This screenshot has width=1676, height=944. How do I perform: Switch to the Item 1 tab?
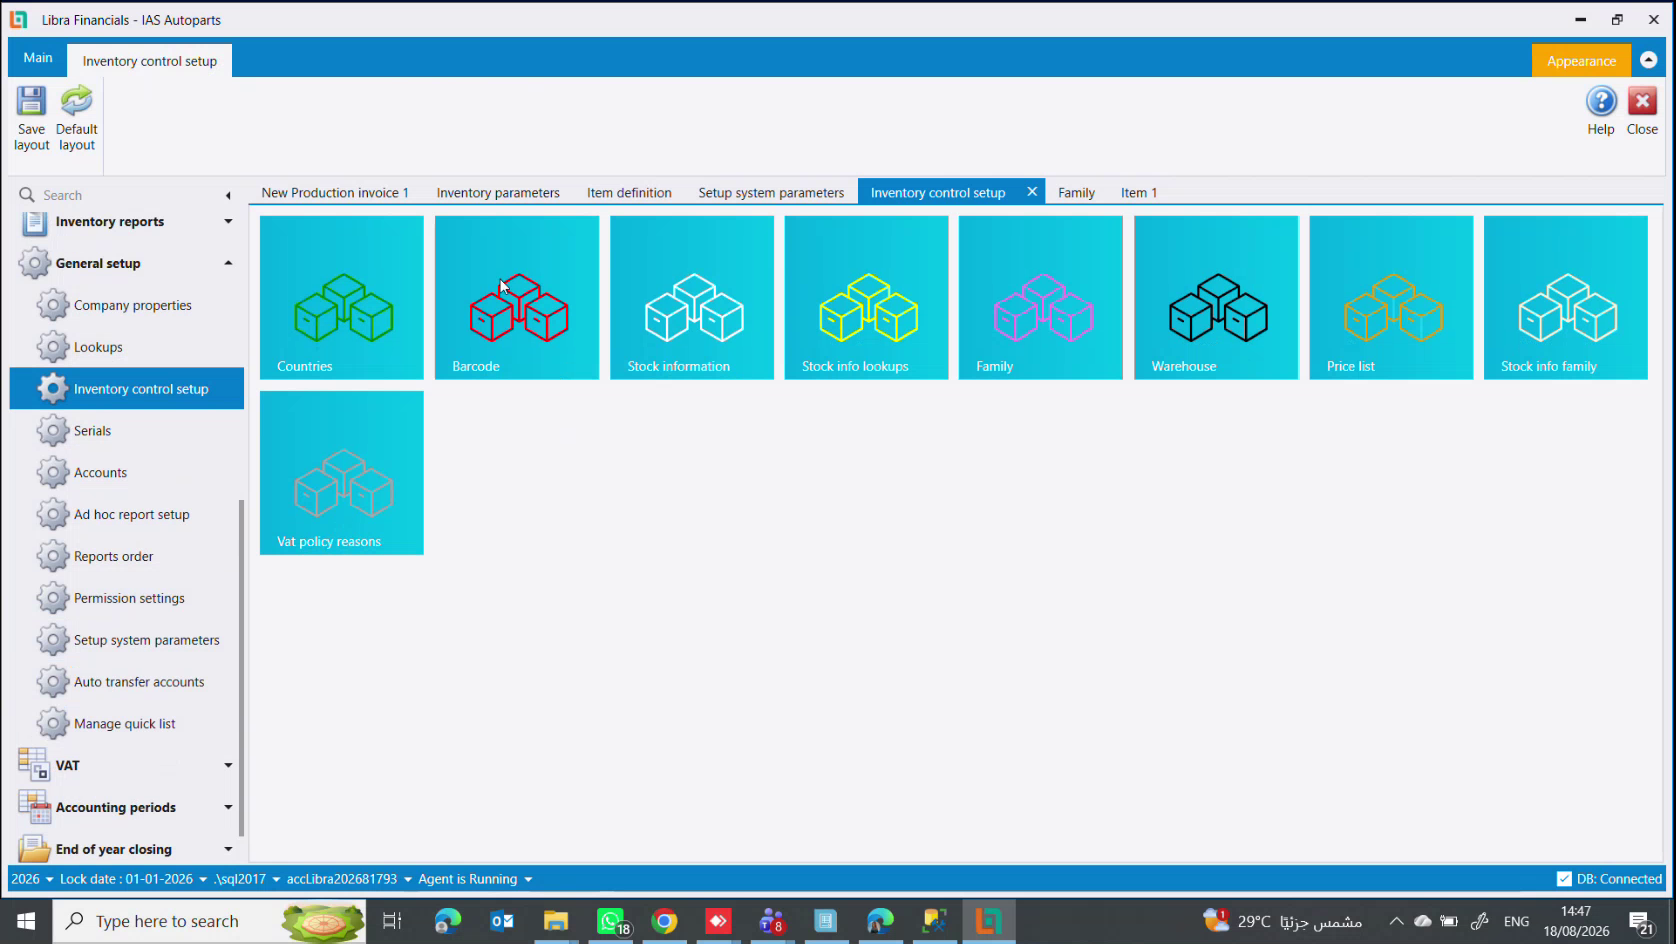[1138, 193]
